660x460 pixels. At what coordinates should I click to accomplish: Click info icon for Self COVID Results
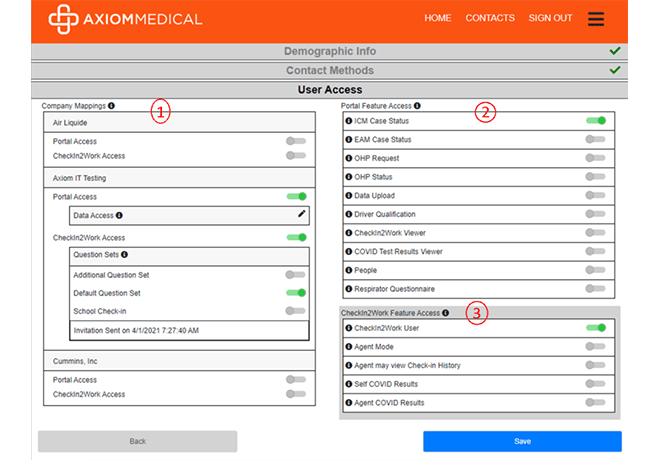[349, 384]
